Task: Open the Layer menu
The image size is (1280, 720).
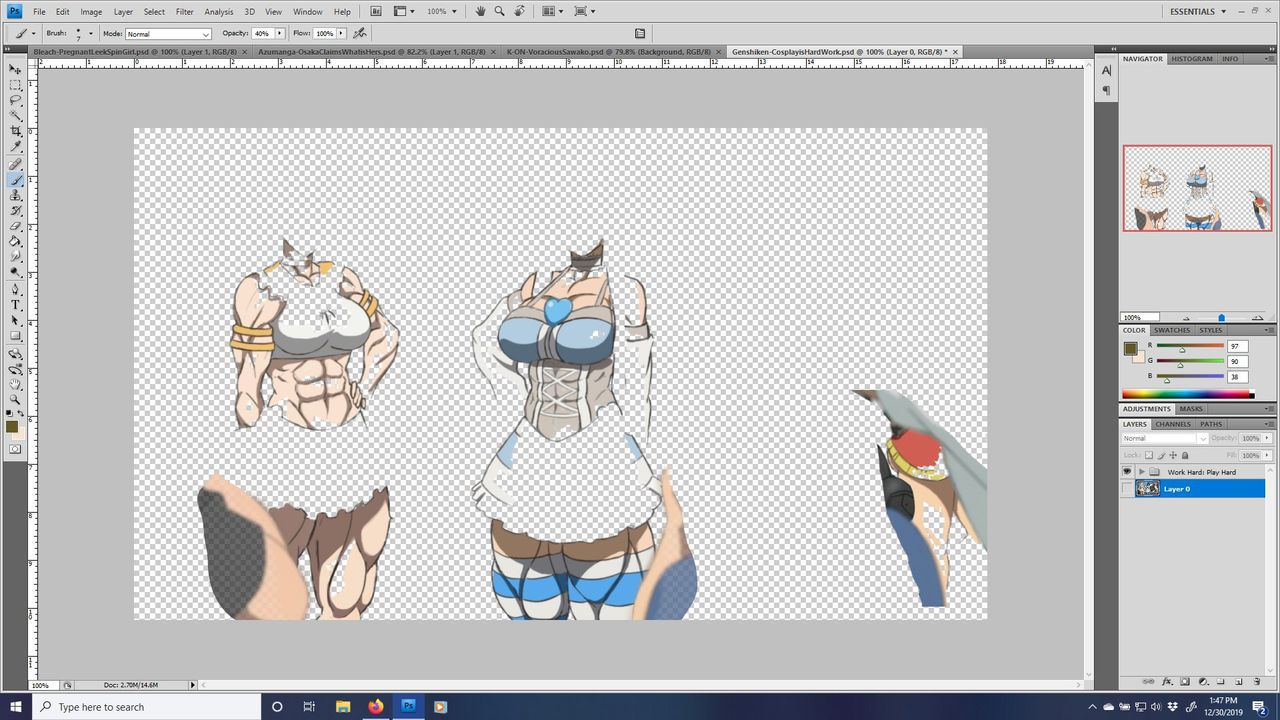Action: click(123, 11)
